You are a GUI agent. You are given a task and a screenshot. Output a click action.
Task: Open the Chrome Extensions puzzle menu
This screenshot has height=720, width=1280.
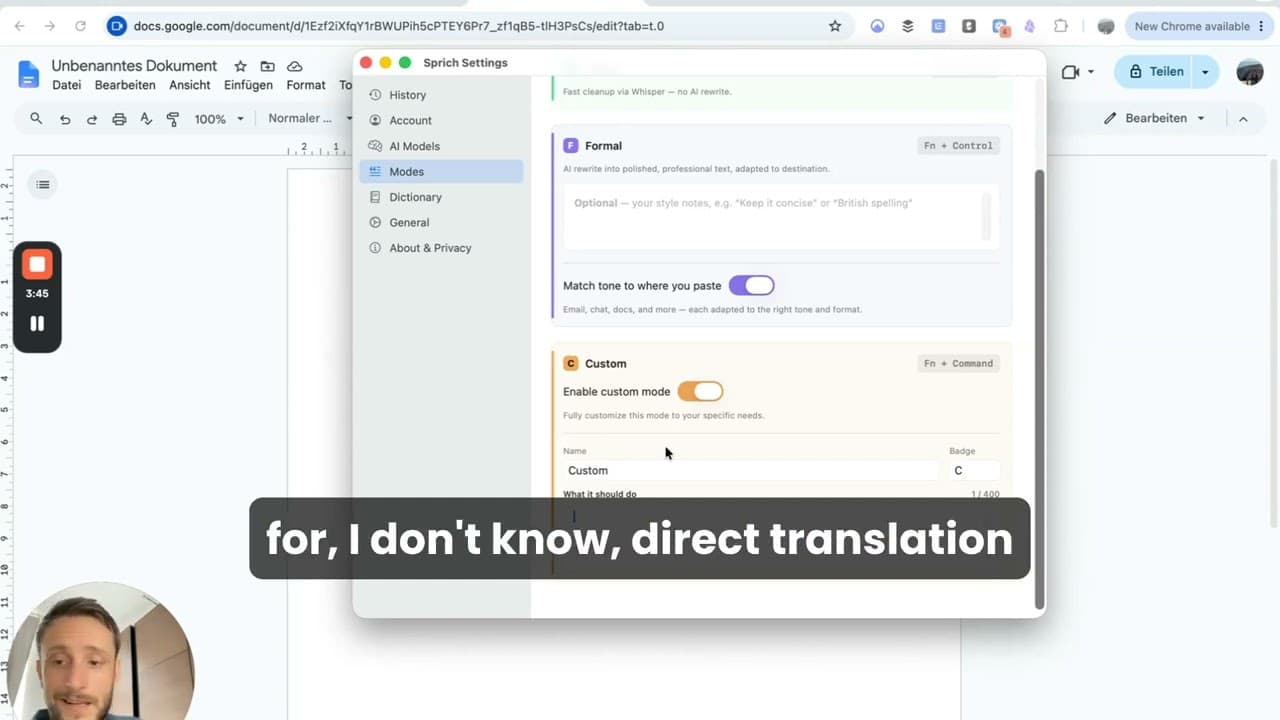pyautogui.click(x=1061, y=26)
